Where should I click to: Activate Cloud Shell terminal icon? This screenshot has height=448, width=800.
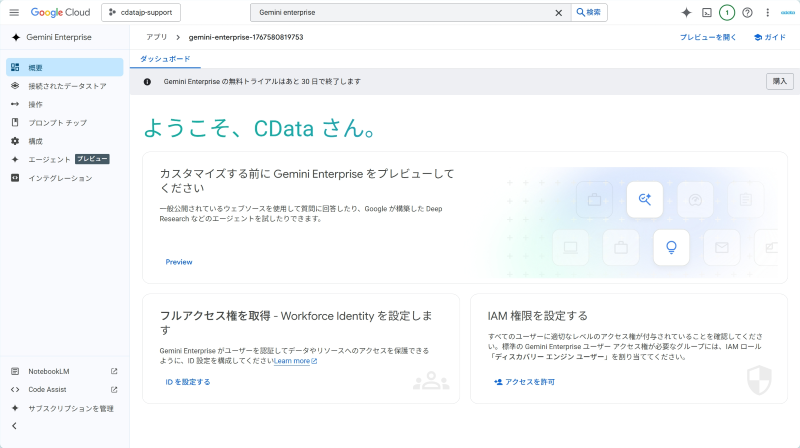(707, 13)
